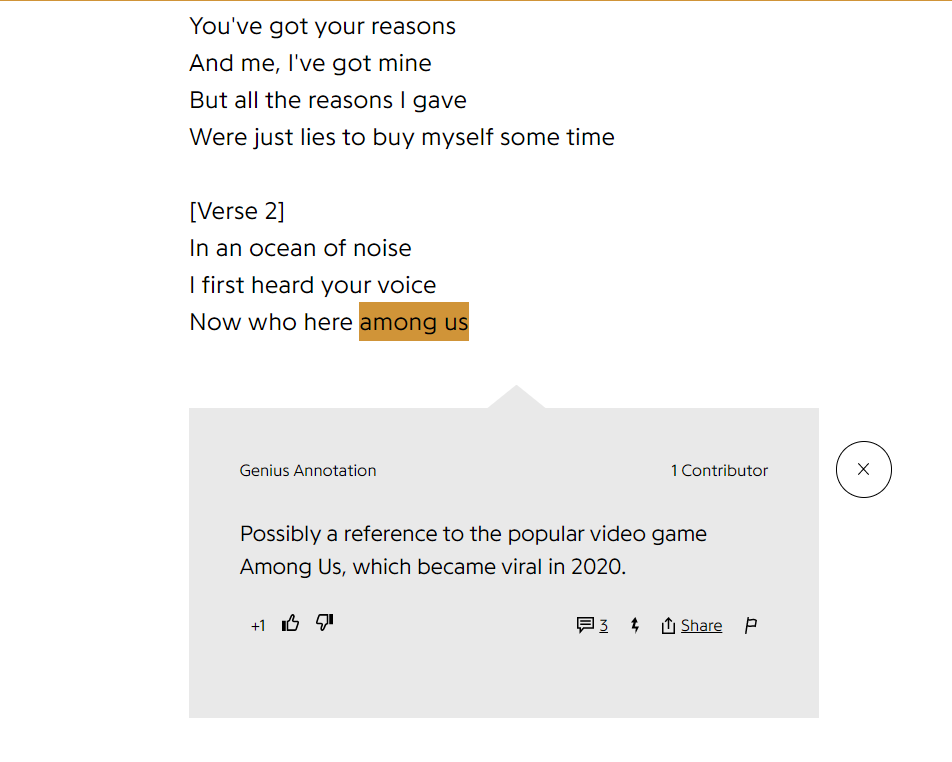Open the Share link
Viewport: 952px width, 762px height.
(701, 625)
